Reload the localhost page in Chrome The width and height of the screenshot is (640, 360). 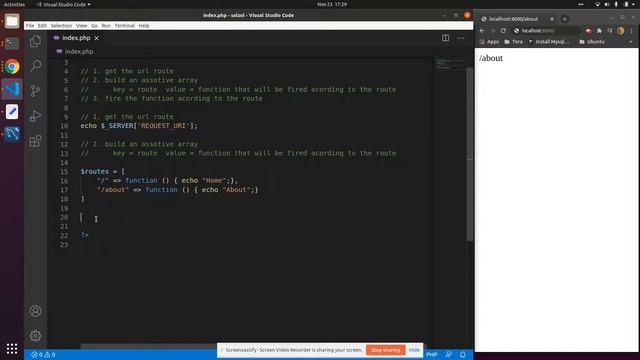point(503,31)
